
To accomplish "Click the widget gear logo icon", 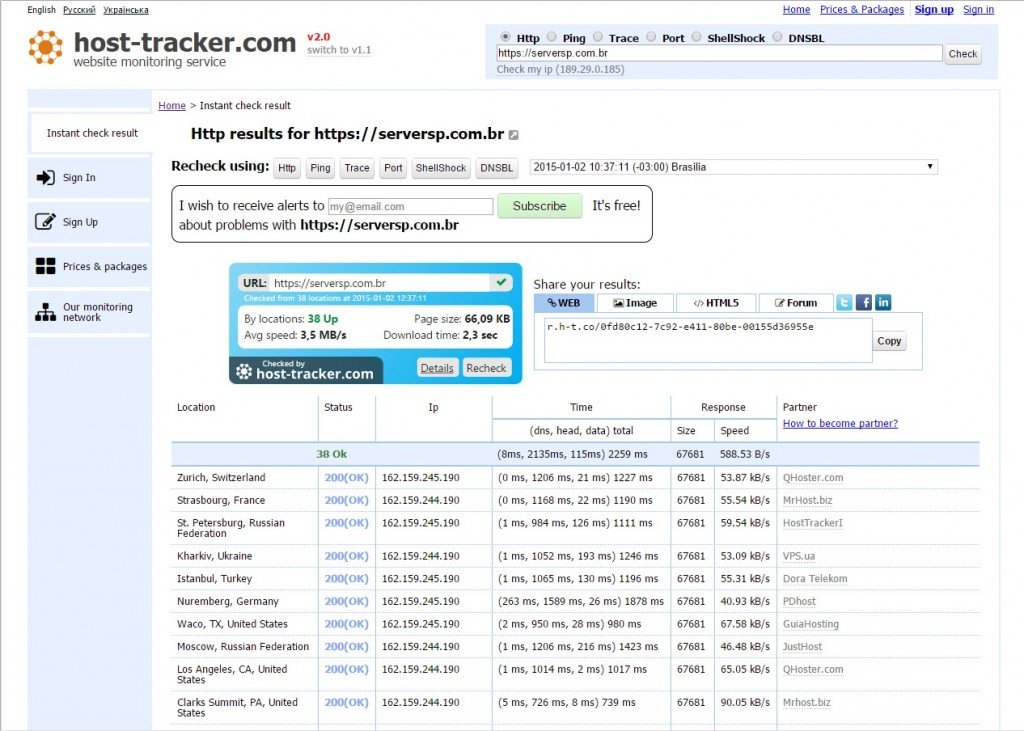I will click(244, 371).
